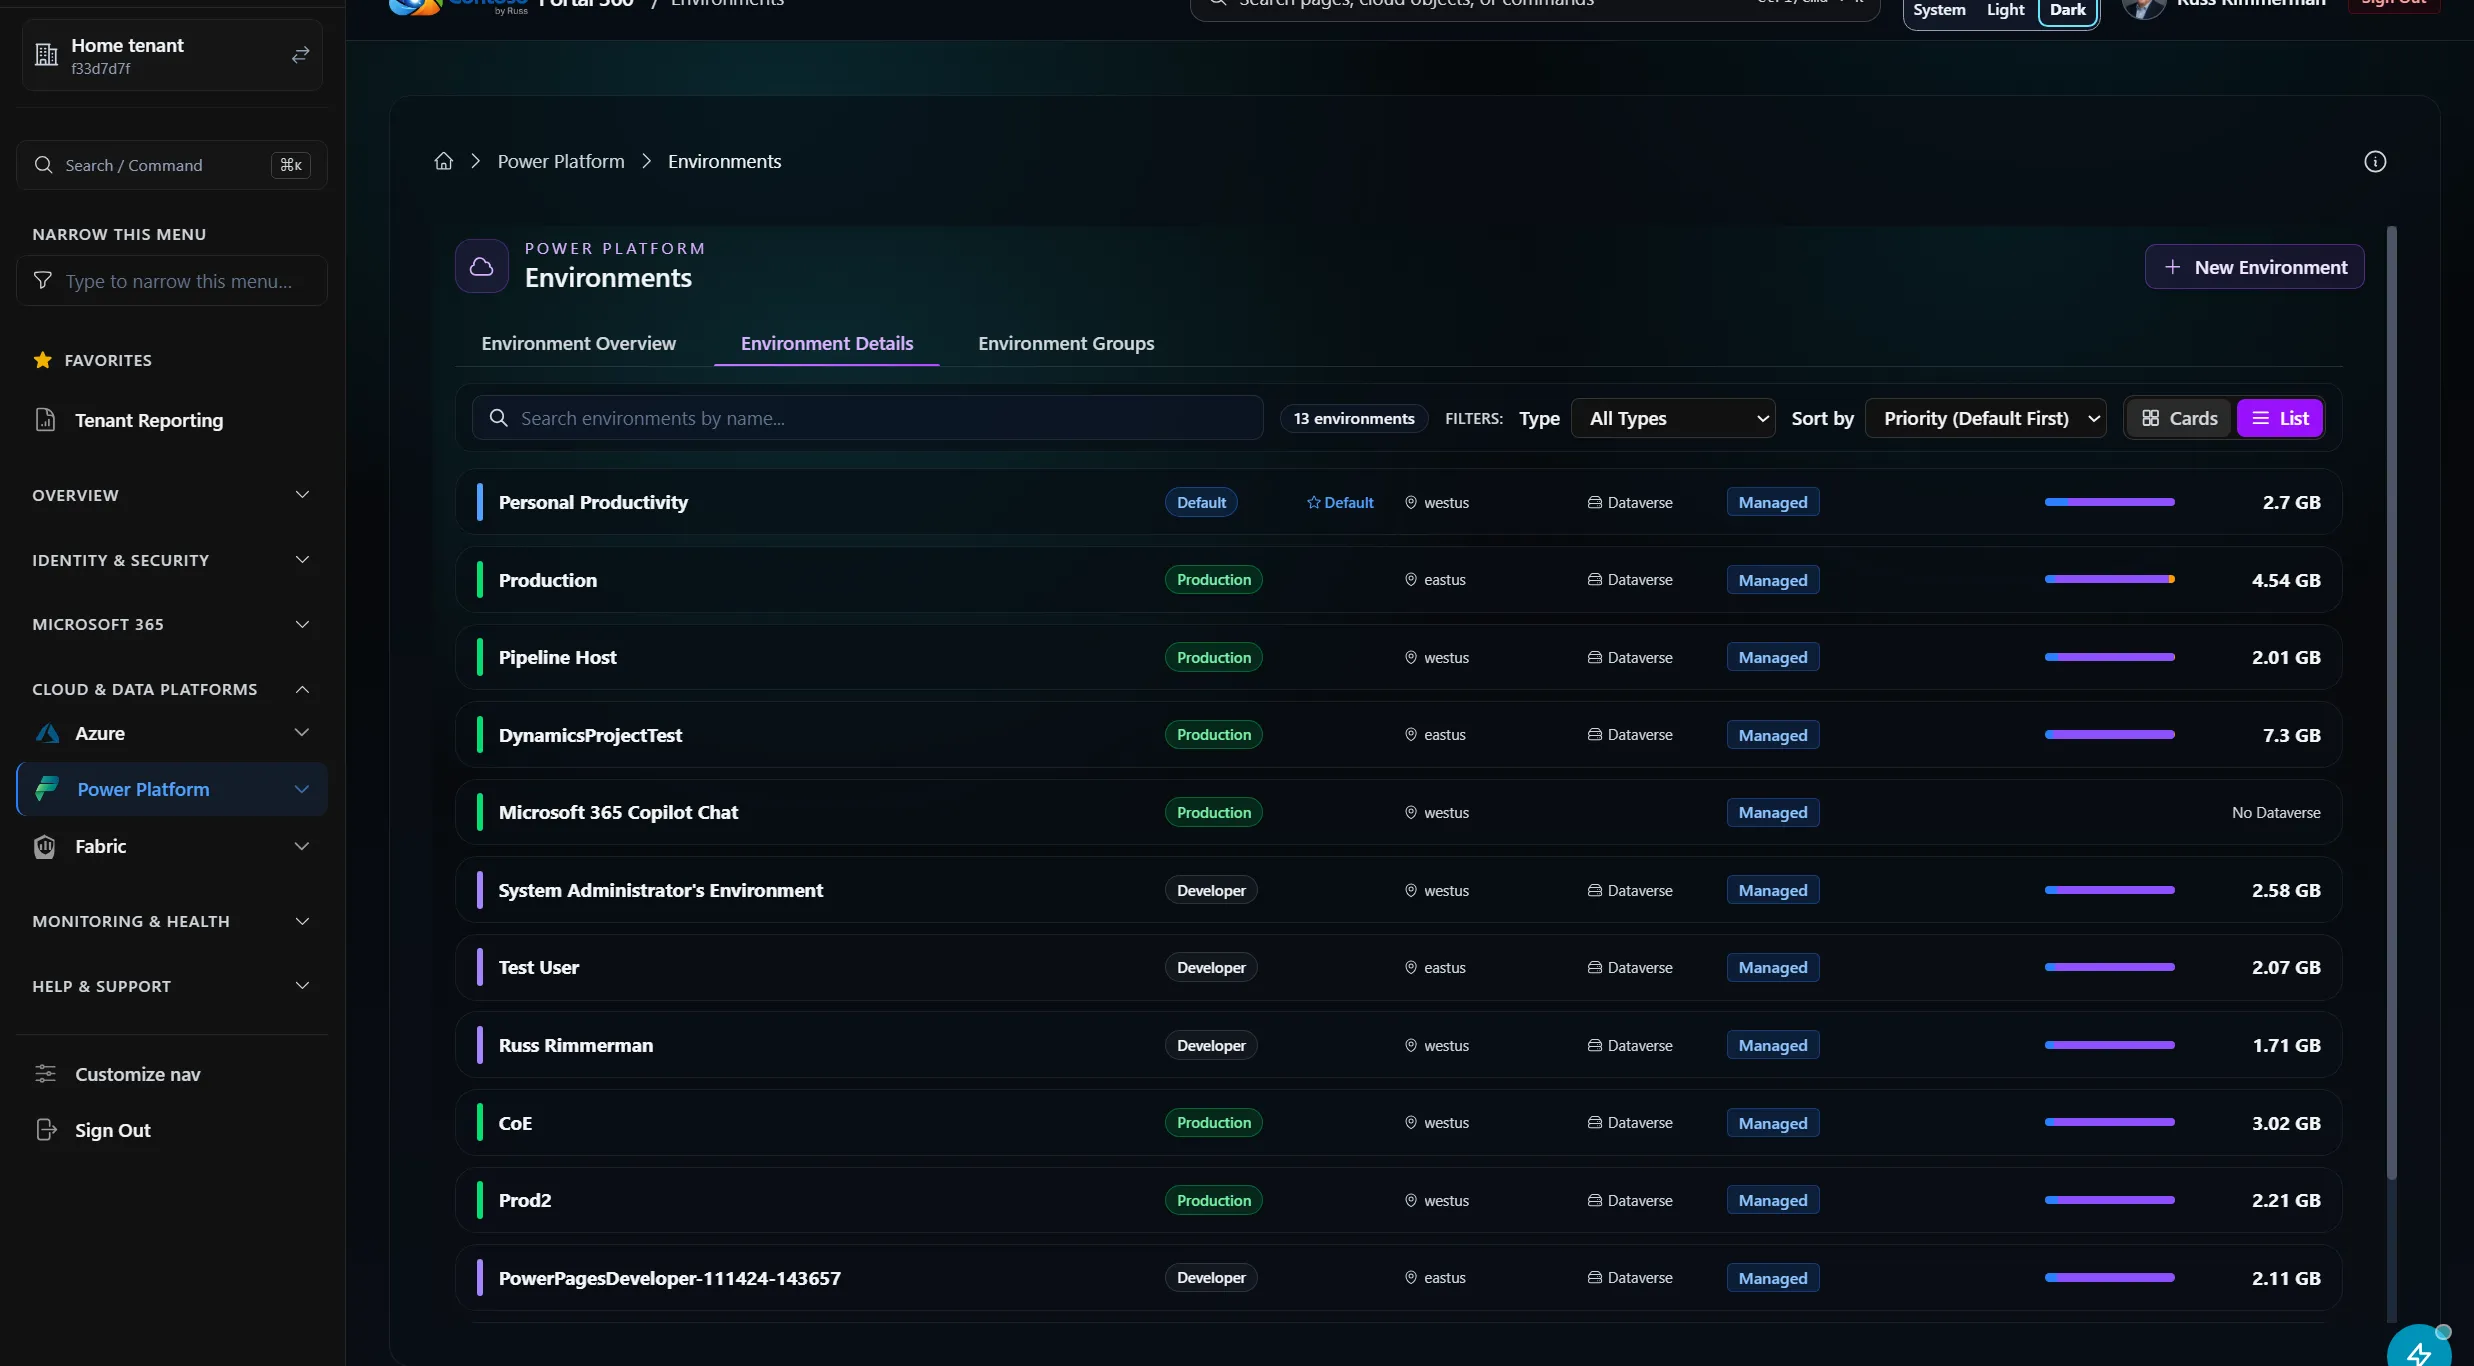Expand the Help & Support section

tap(172, 986)
